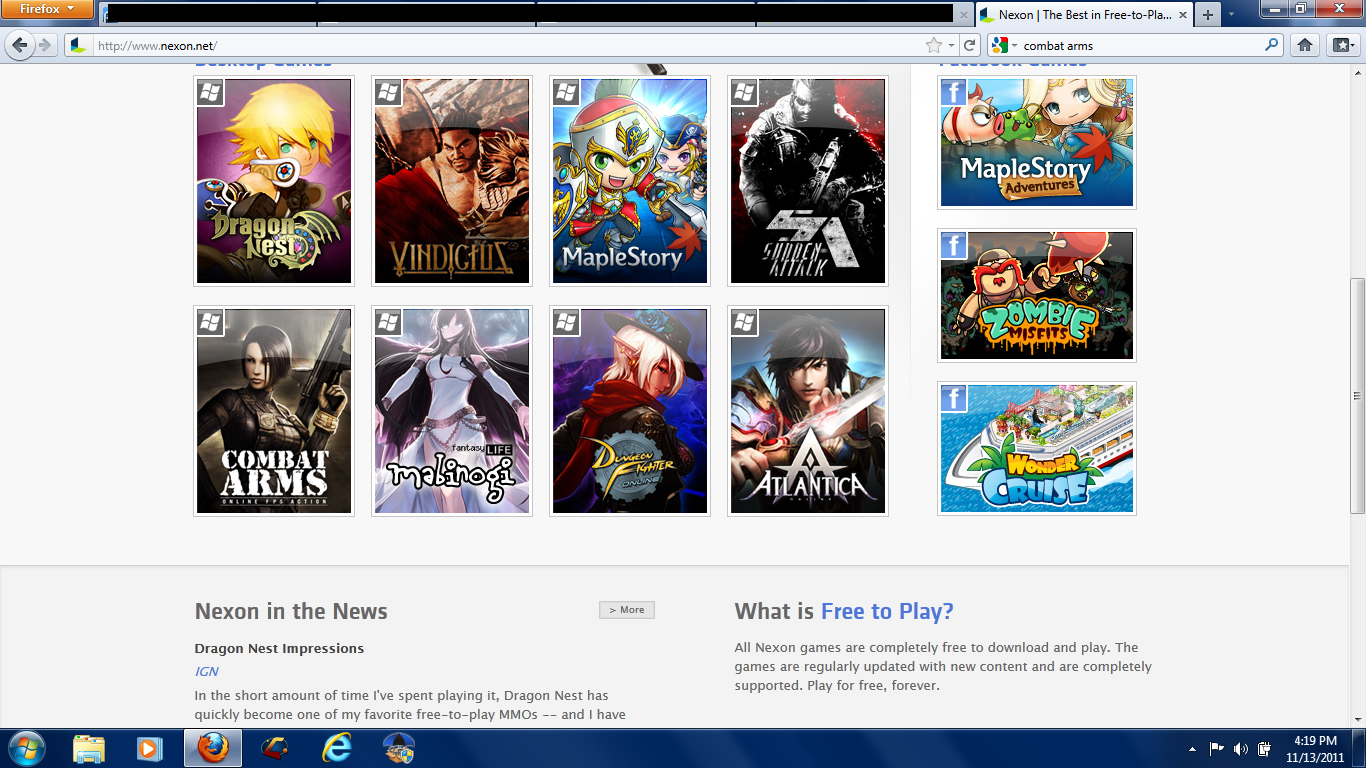Open the Windows Start menu
Image resolution: width=1366 pixels, height=768 pixels.
click(x=27, y=748)
